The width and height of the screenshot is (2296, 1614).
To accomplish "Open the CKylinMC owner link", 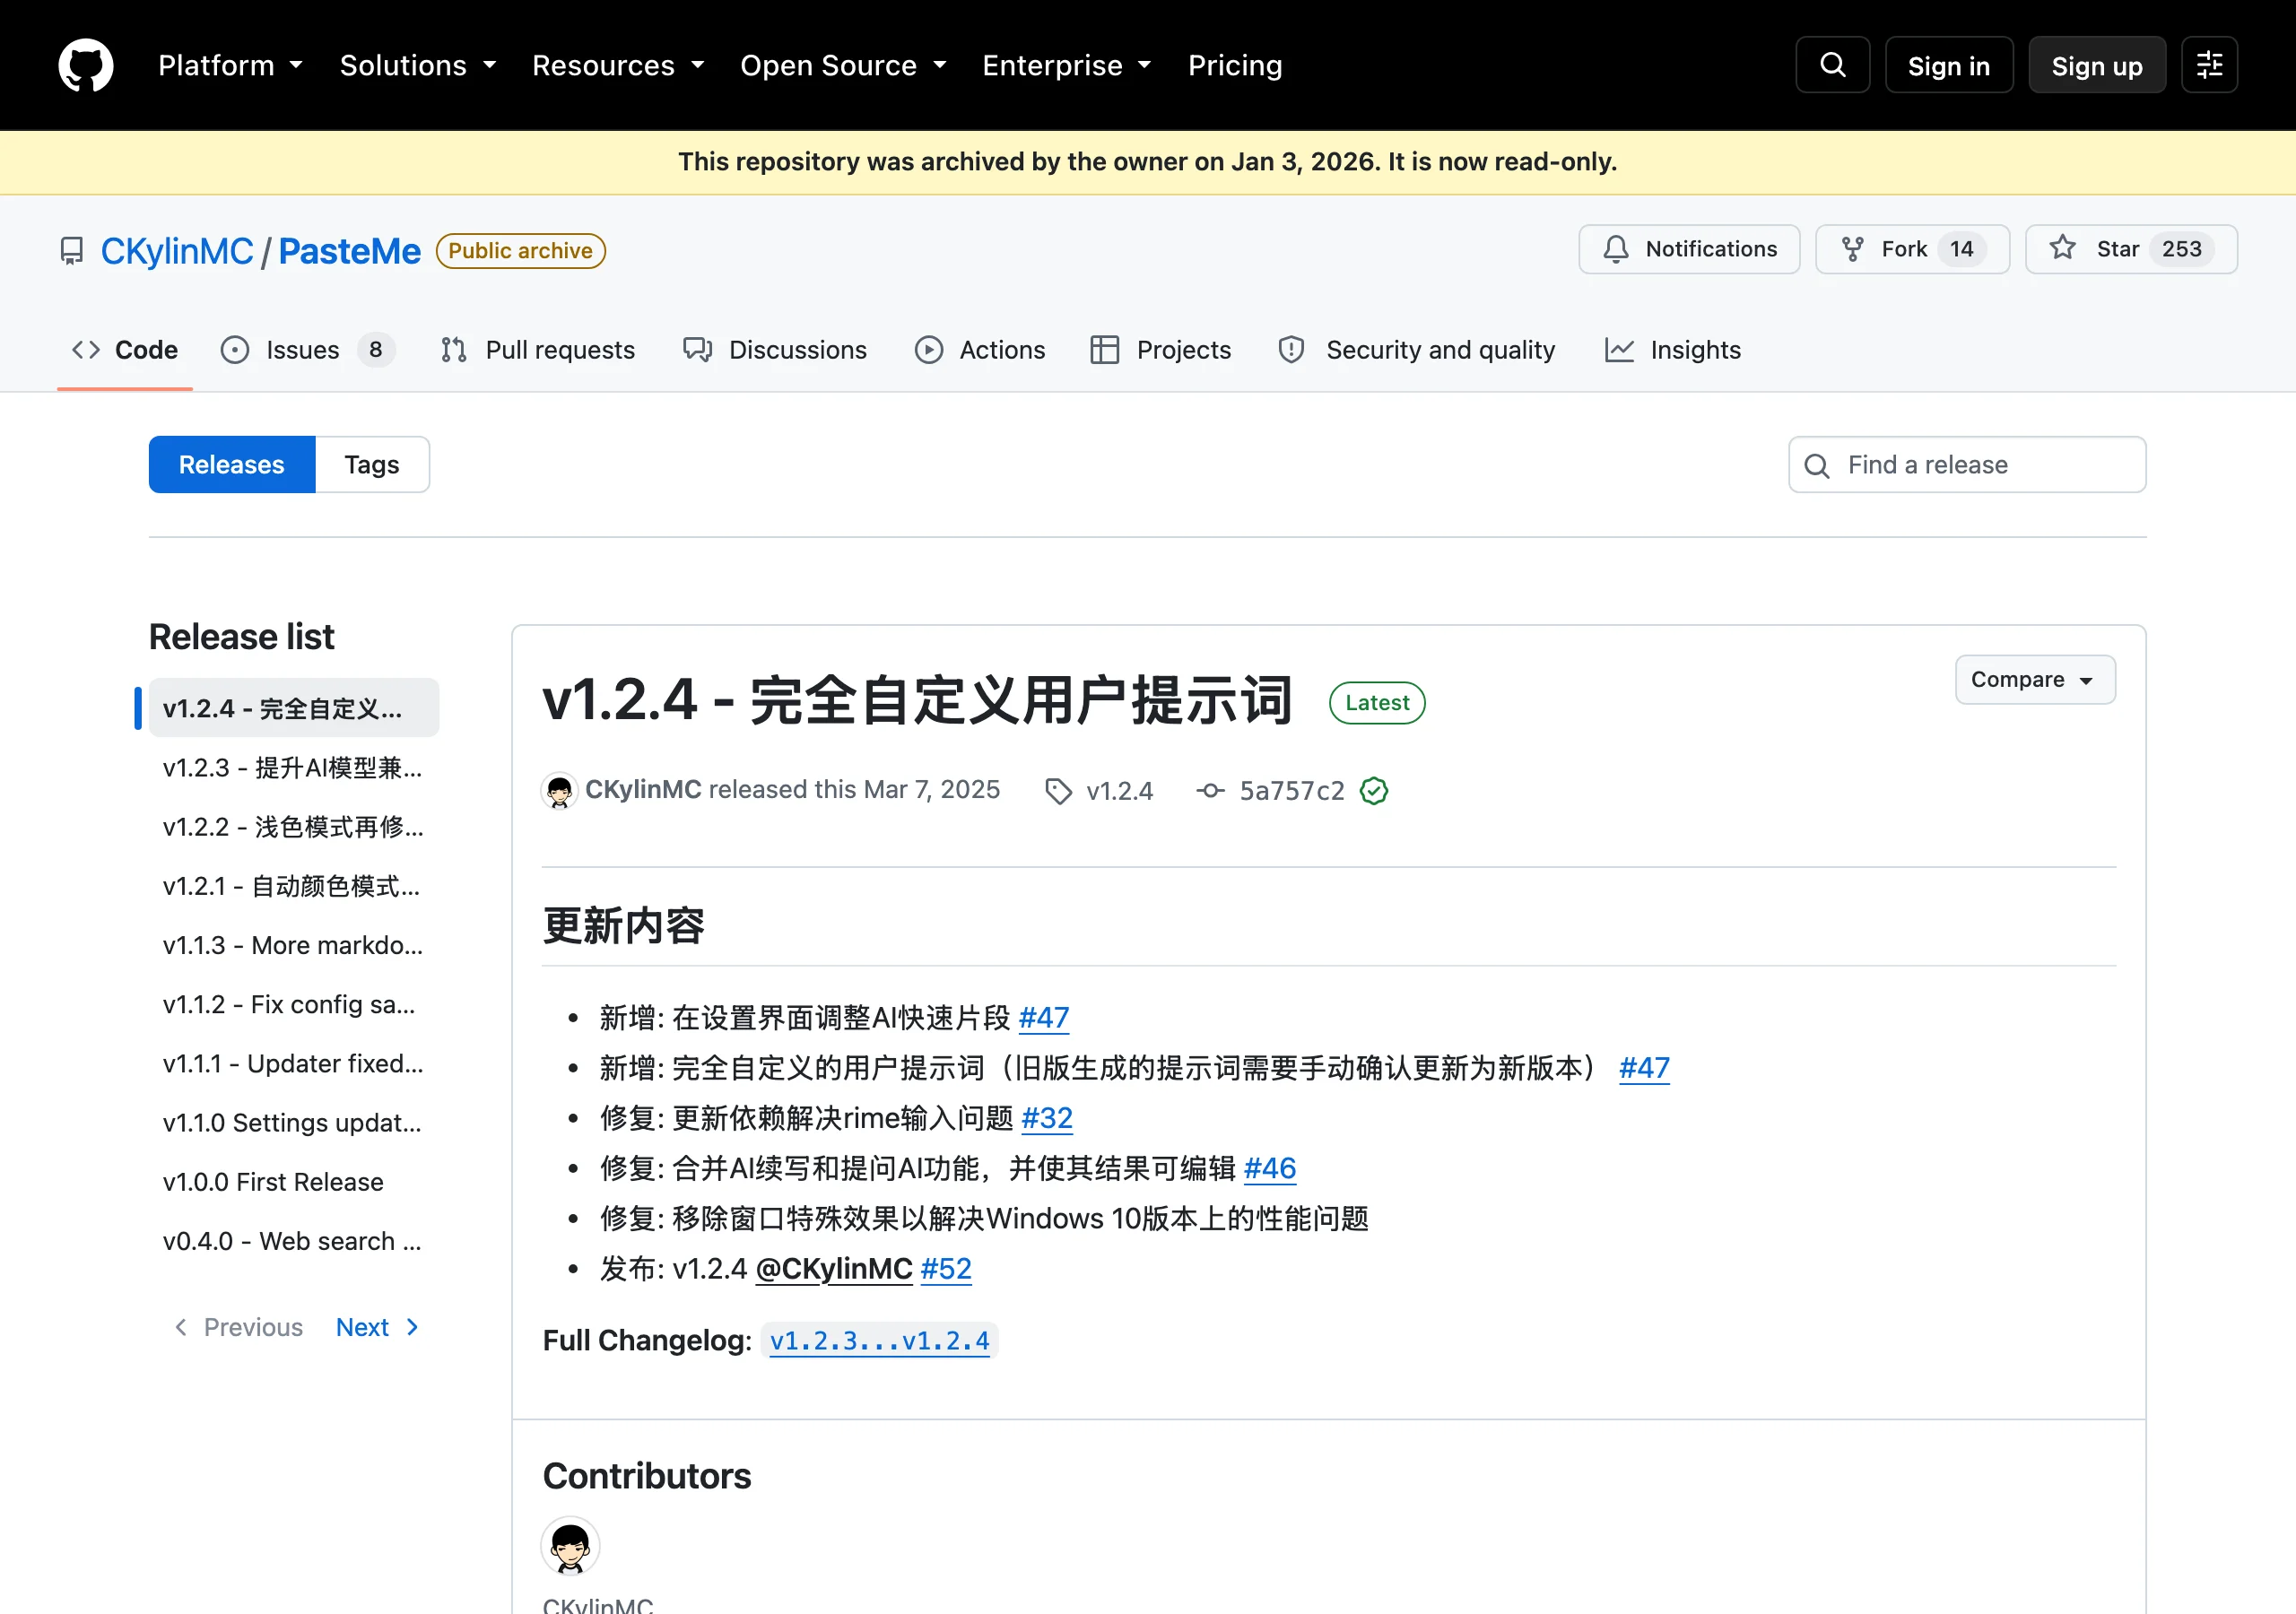I will (x=177, y=251).
